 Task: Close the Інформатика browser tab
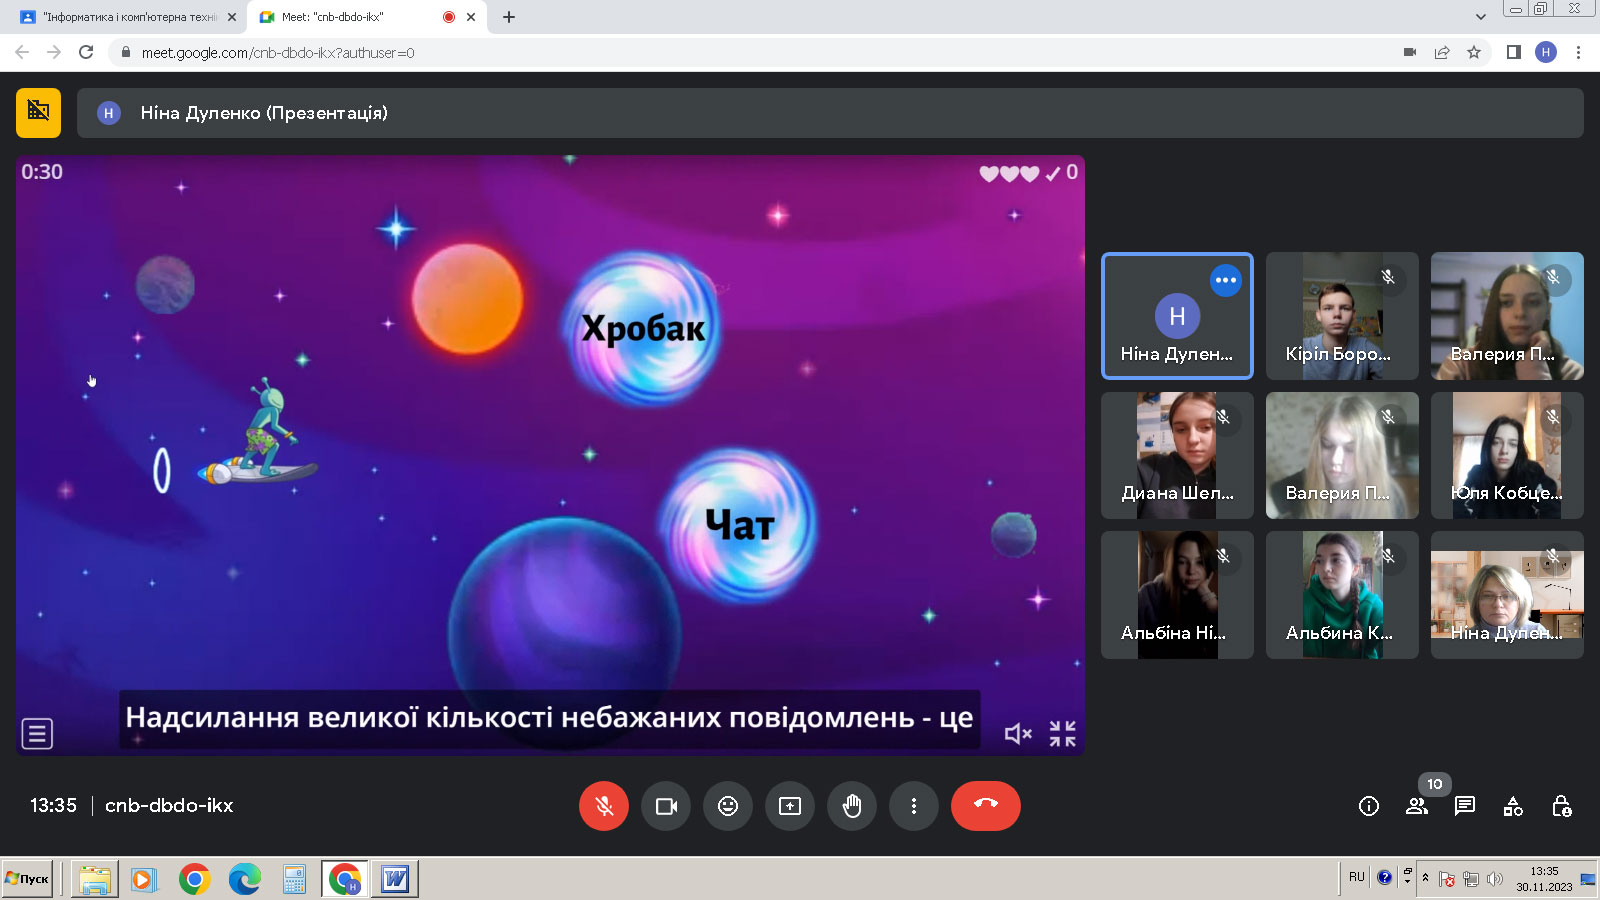click(232, 17)
